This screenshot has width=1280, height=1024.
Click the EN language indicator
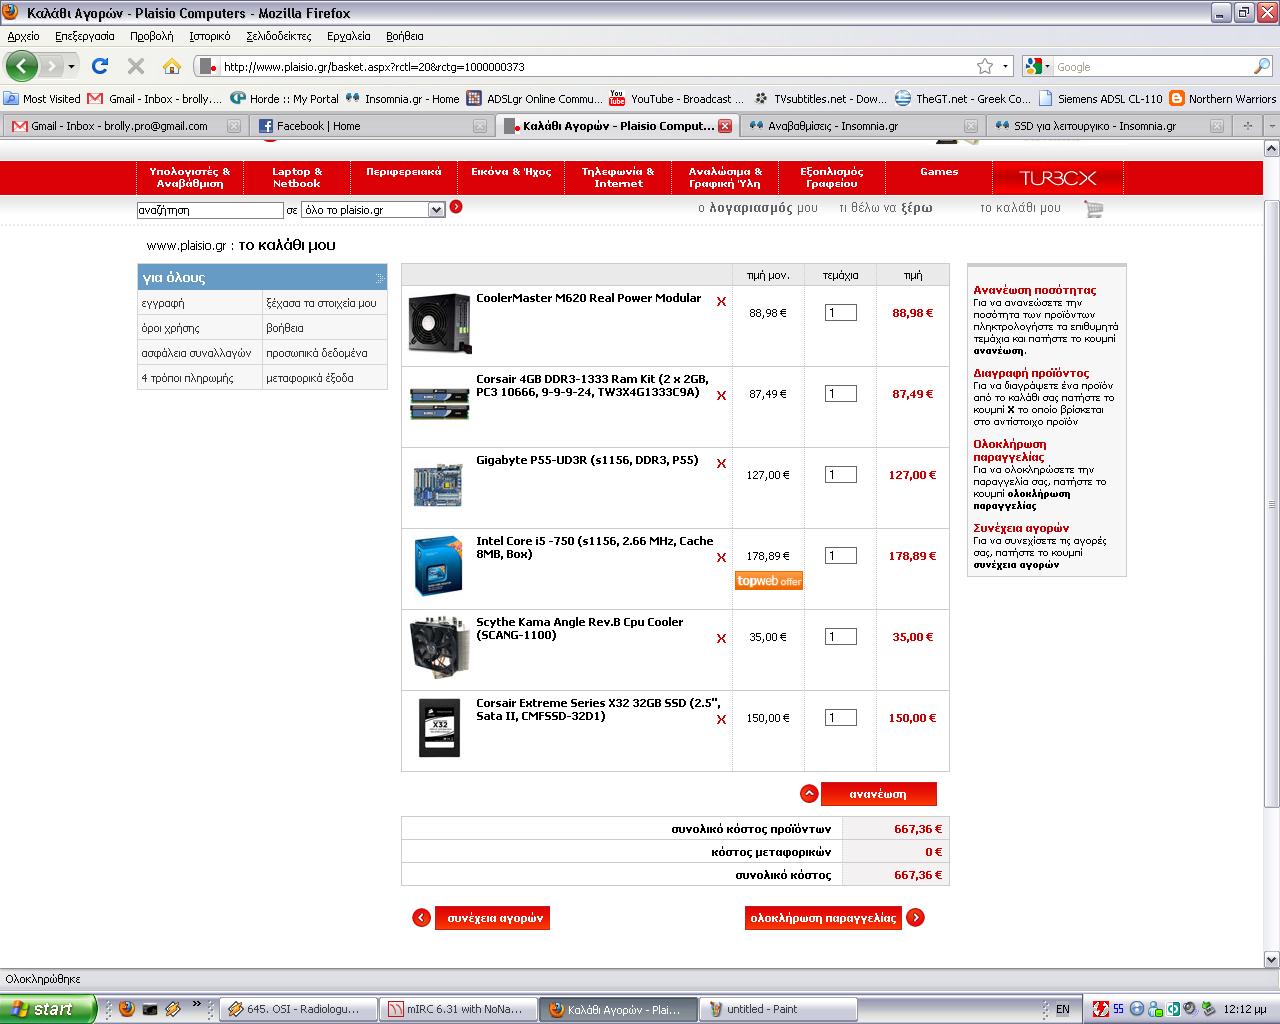[x=1063, y=1009]
